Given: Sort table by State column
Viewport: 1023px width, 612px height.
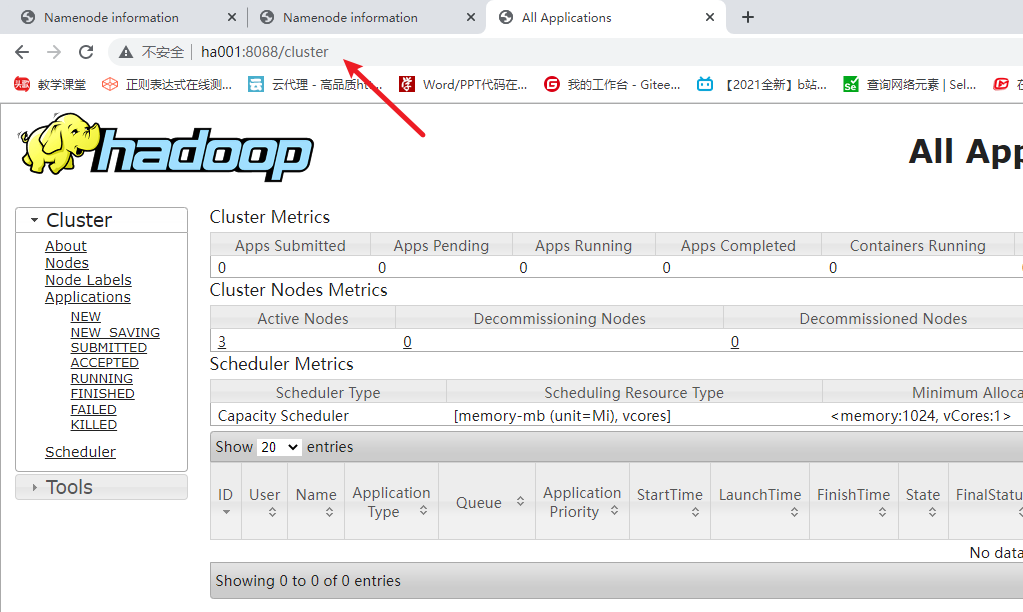Looking at the screenshot, I should pos(923,501).
